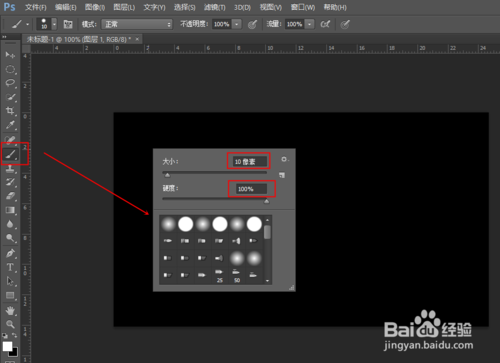This screenshot has width=500, height=363.
Task: Click the brush preset list scroll up arrow
Action: (267, 220)
